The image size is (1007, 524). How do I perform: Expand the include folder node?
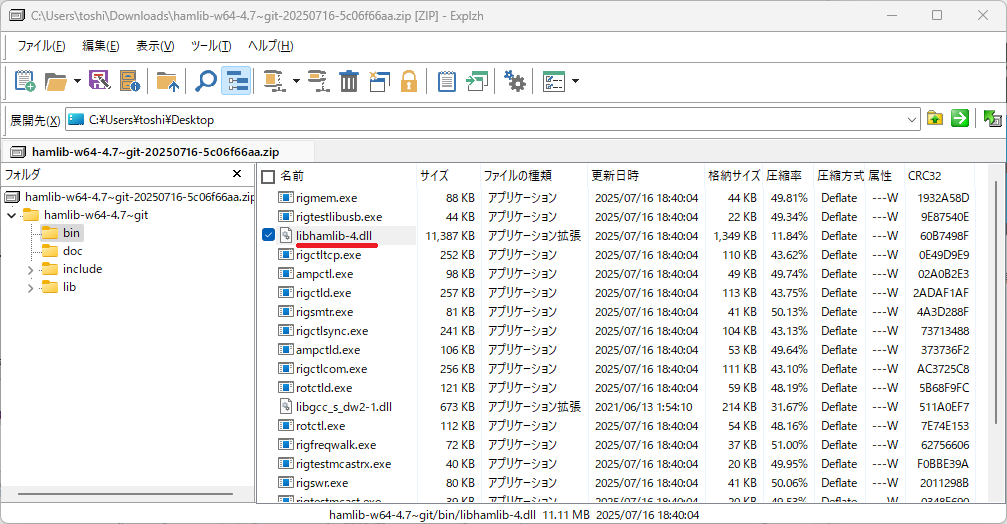point(30,270)
